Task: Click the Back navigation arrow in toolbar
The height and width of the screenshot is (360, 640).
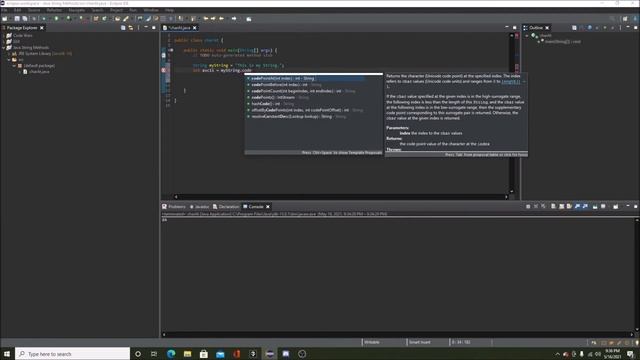Action: click(x=222, y=19)
